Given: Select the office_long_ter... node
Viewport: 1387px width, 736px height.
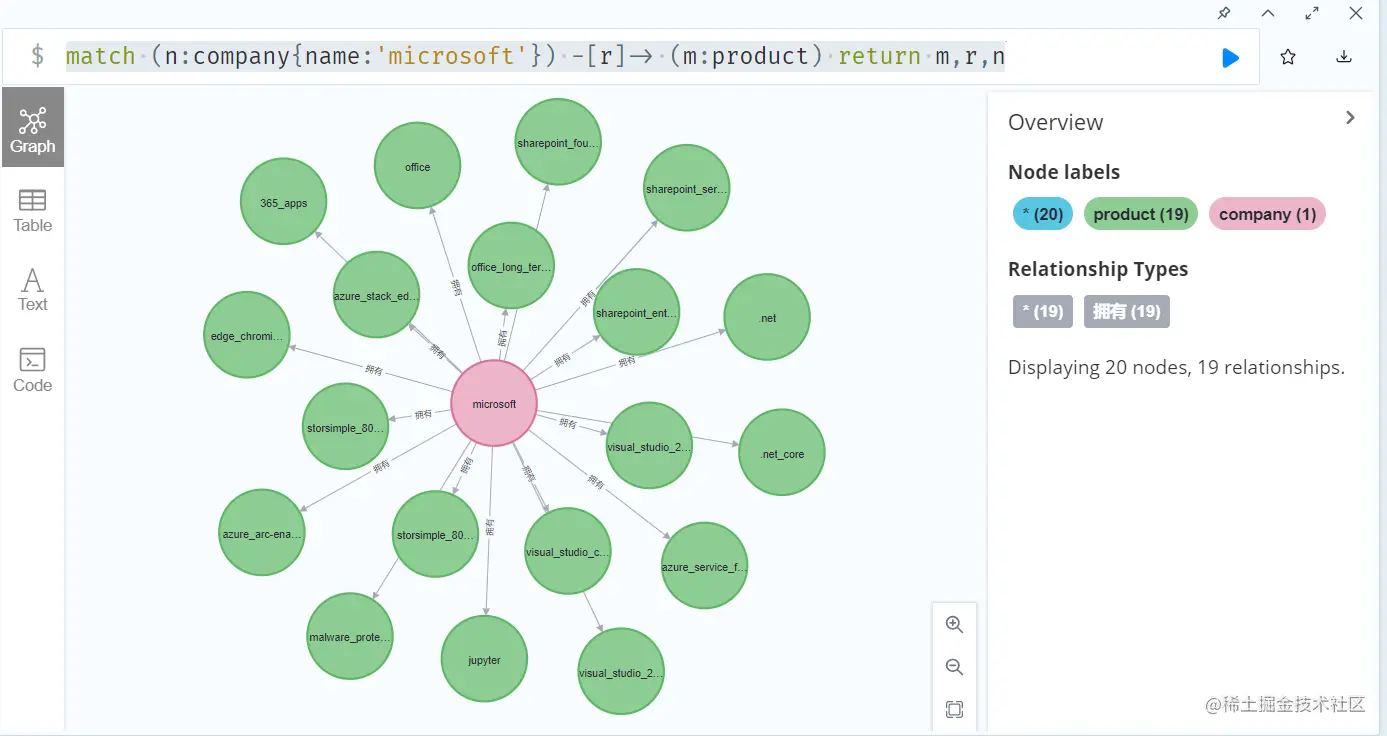Looking at the screenshot, I should (511, 266).
